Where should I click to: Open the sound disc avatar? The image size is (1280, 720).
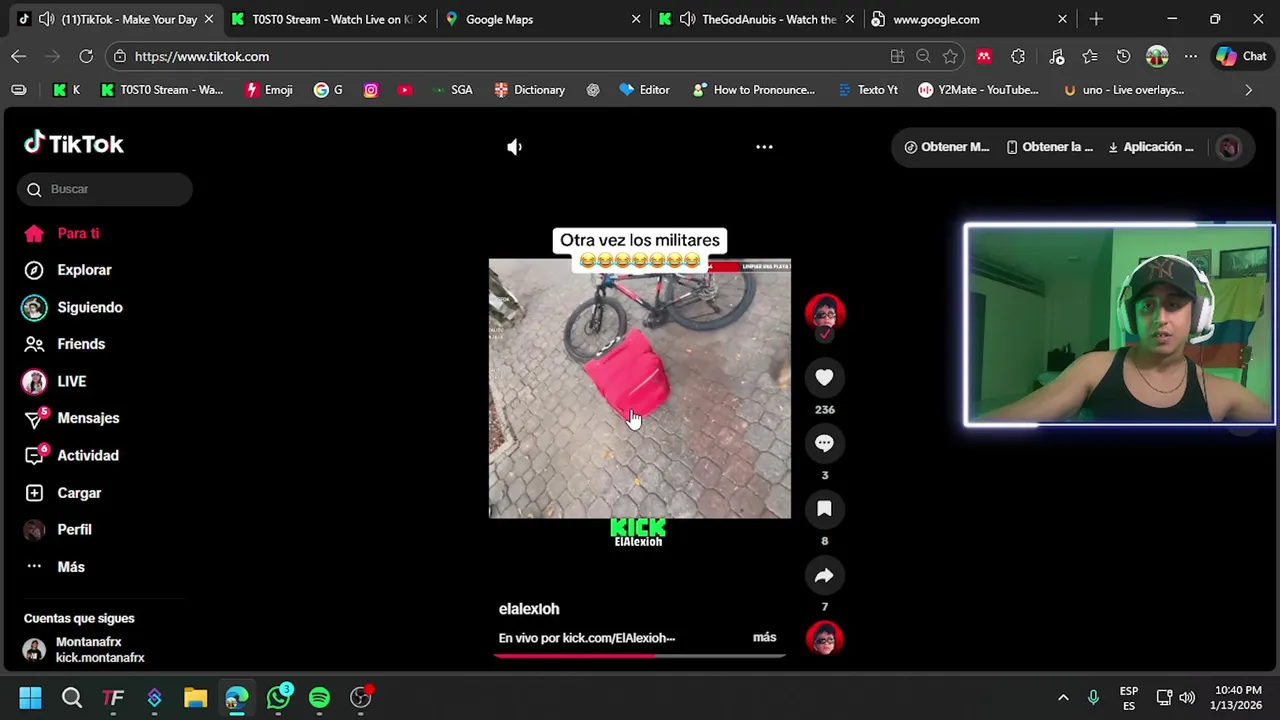tap(825, 638)
